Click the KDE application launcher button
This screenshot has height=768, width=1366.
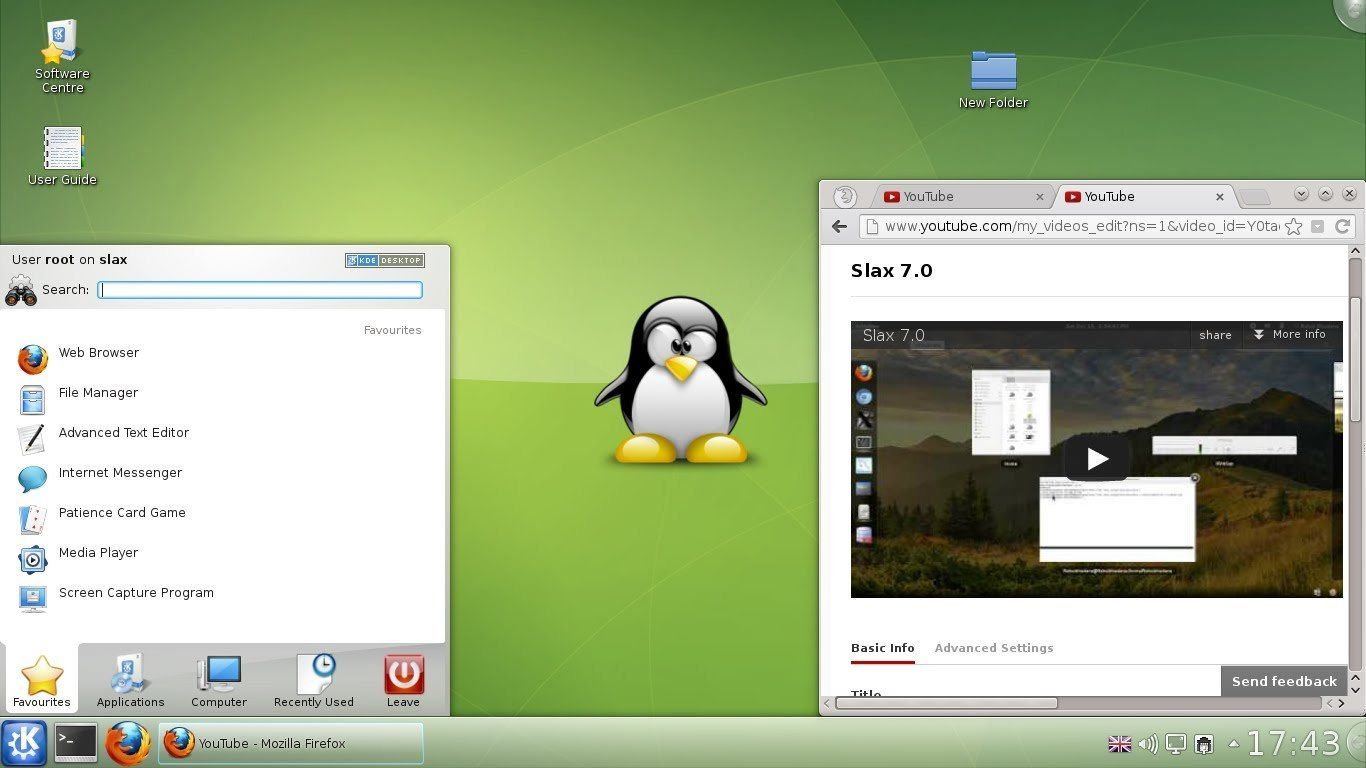[x=24, y=743]
